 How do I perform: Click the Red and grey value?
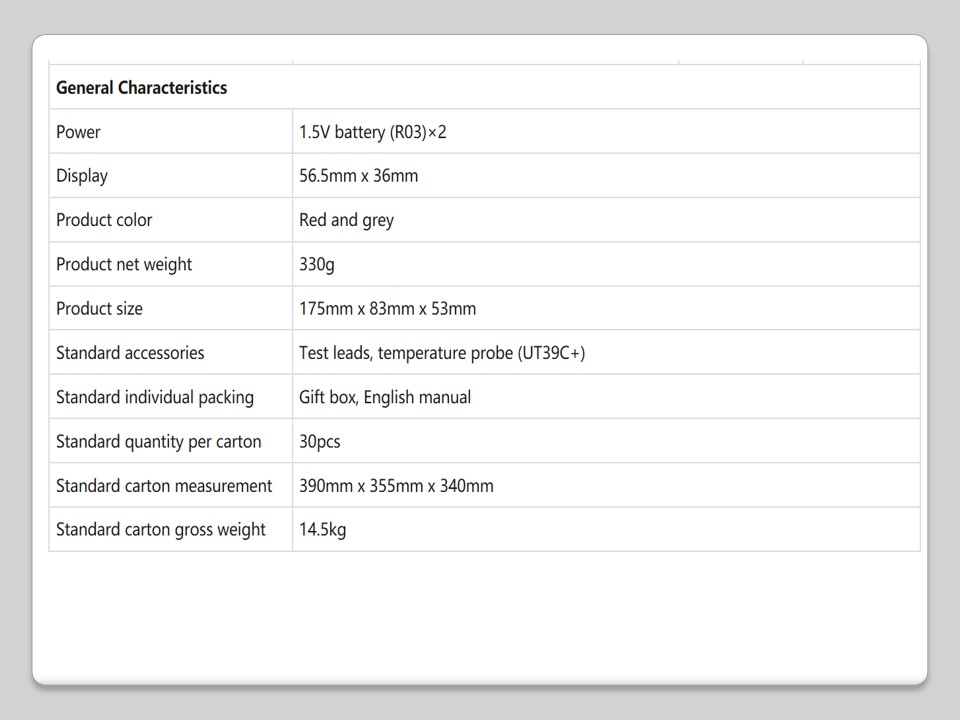346,220
